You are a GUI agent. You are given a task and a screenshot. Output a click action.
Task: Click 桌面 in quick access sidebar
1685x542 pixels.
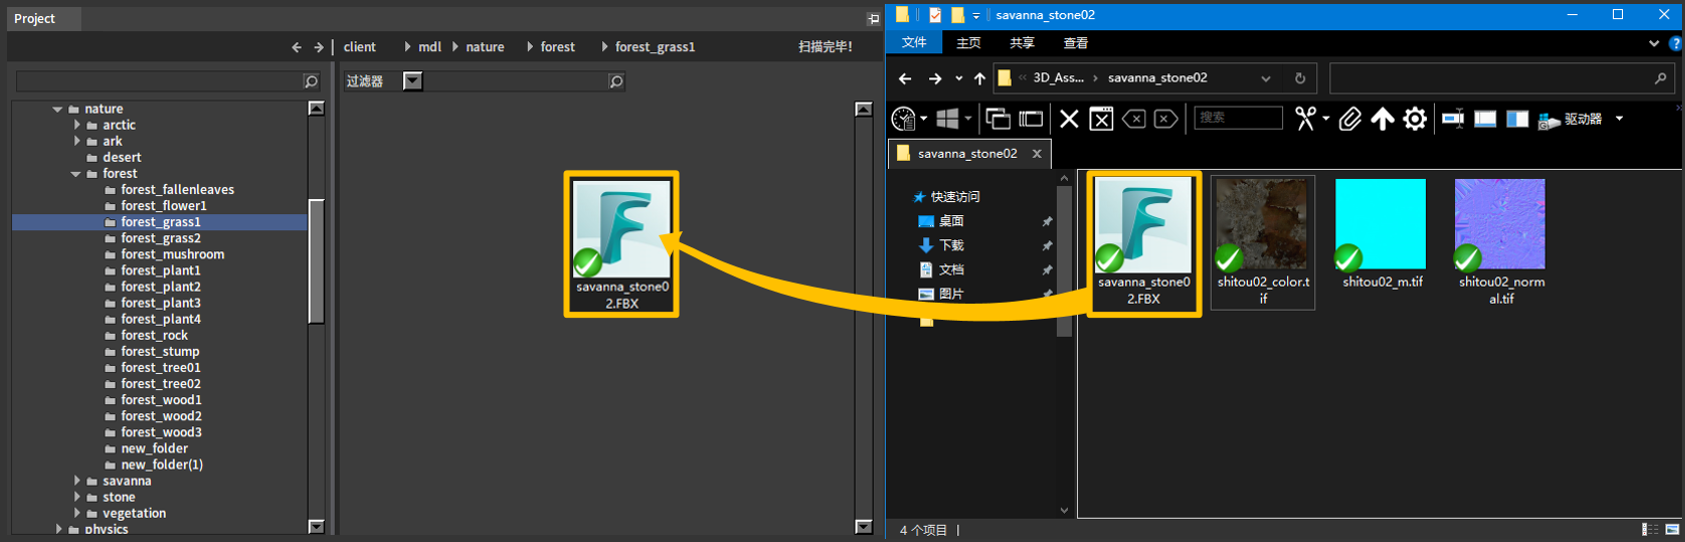click(951, 221)
